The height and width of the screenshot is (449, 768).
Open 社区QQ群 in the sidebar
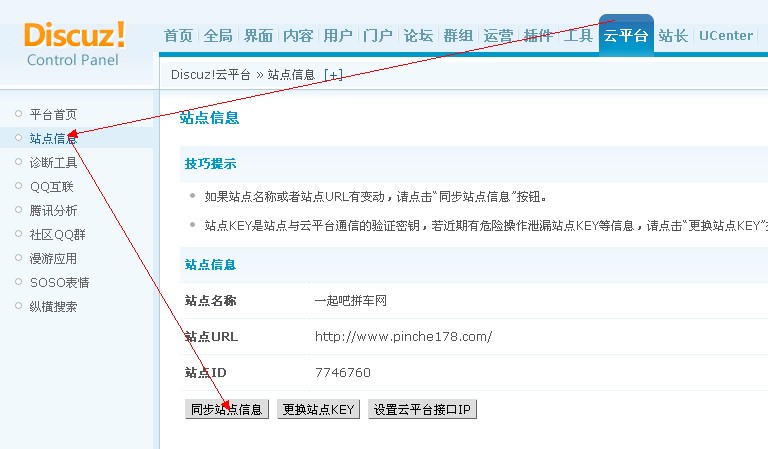(x=57, y=235)
